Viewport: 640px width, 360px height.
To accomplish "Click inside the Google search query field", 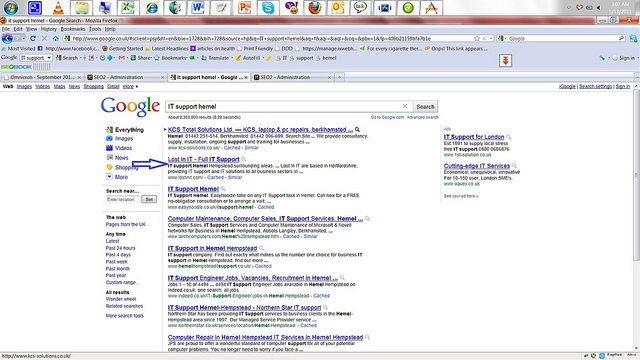I will 284,106.
